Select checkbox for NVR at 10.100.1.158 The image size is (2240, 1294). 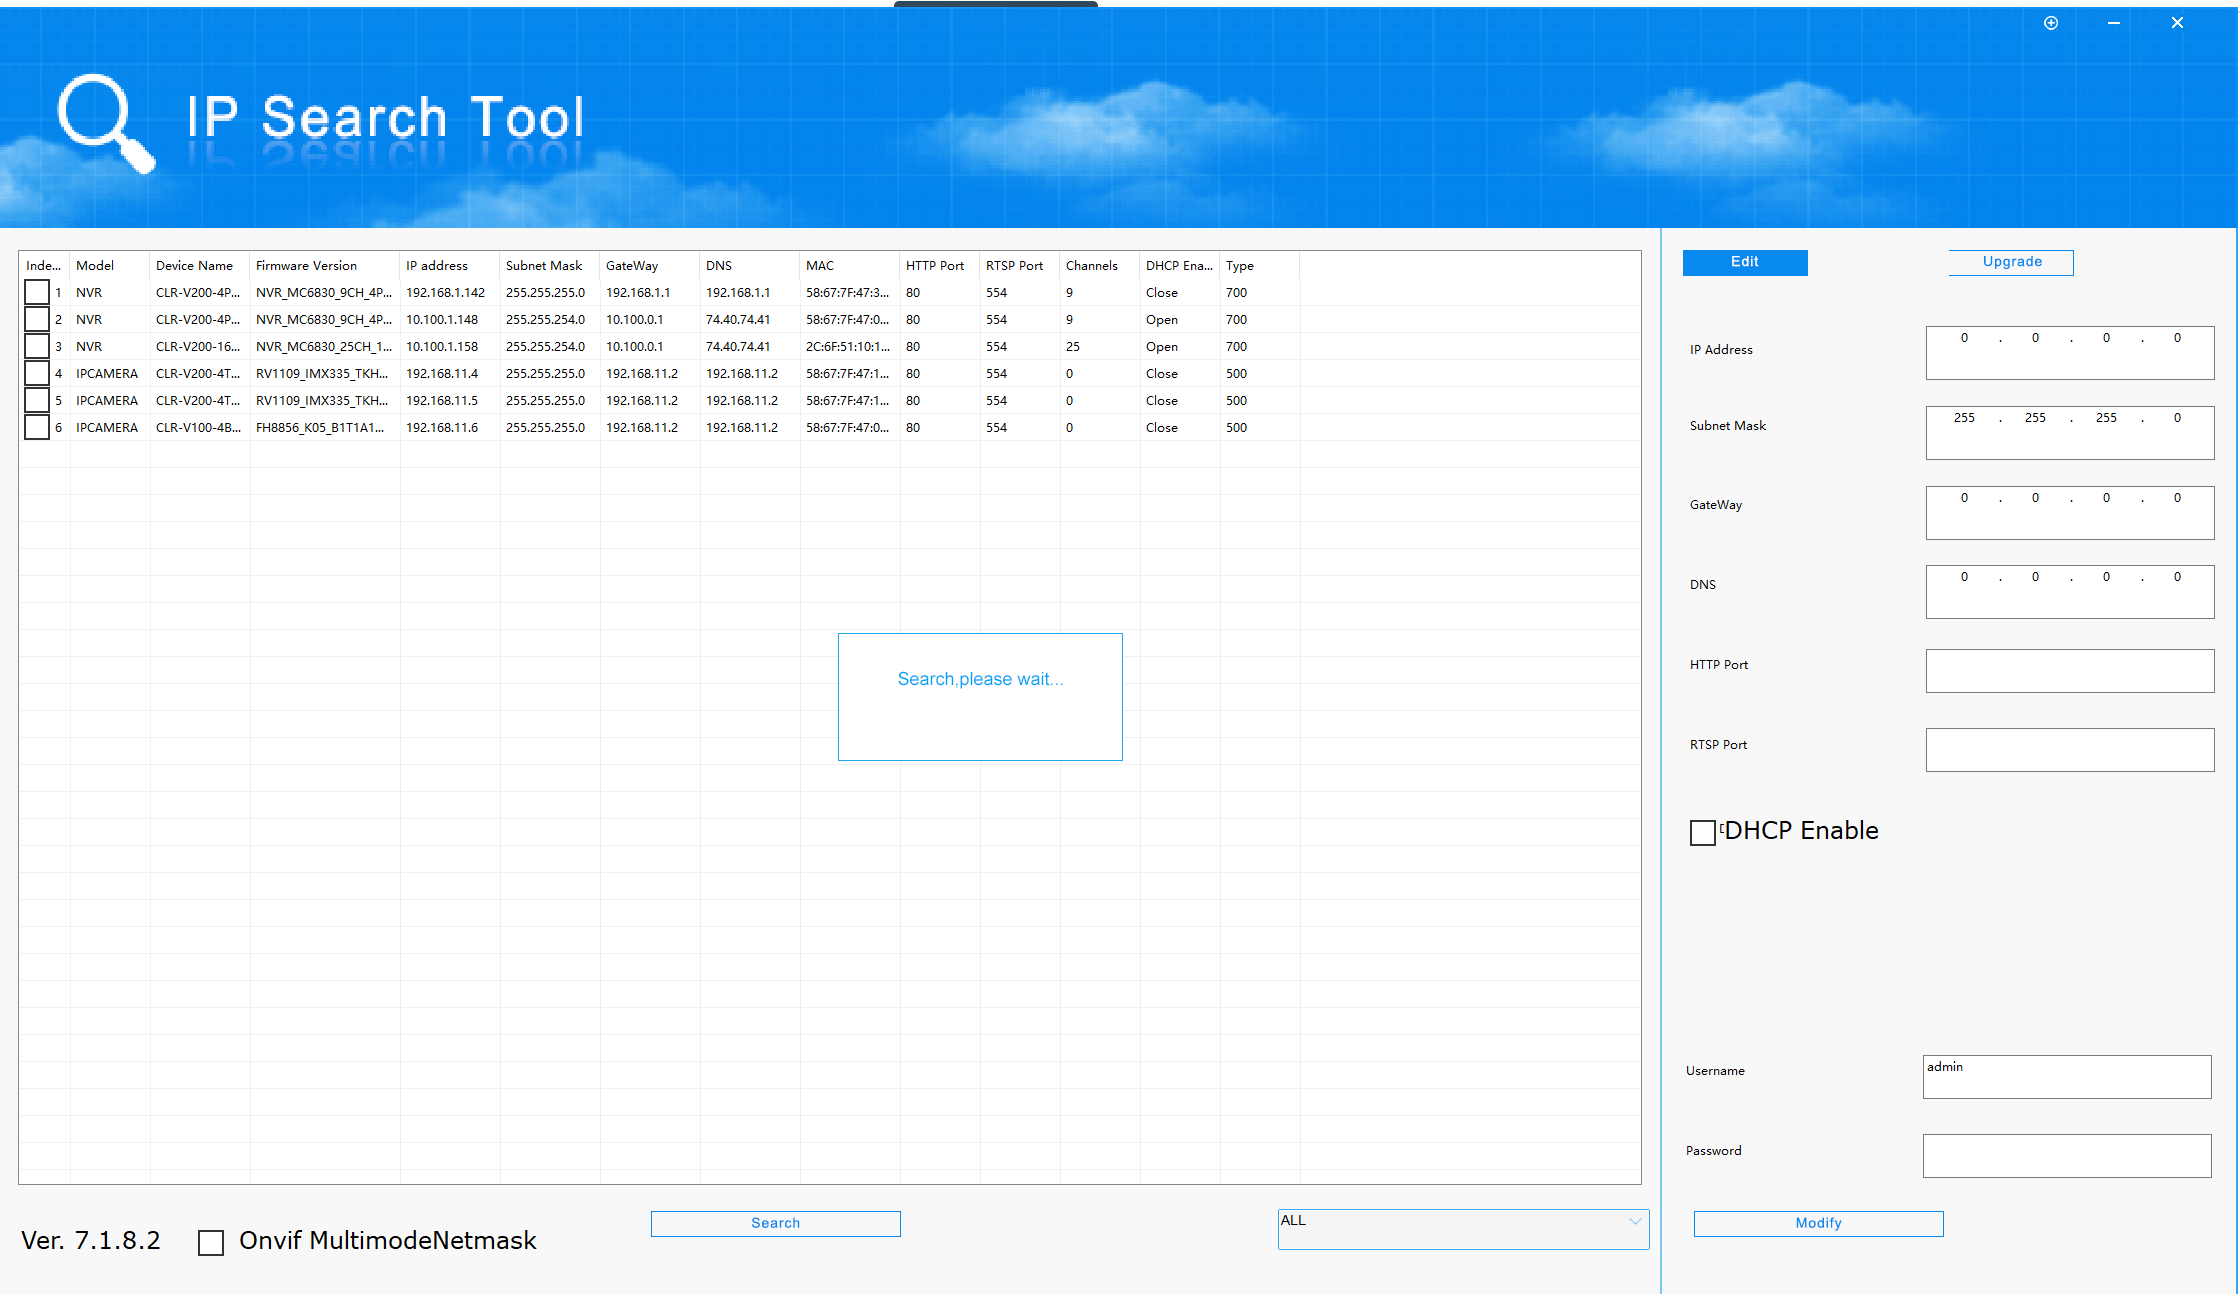click(x=37, y=346)
